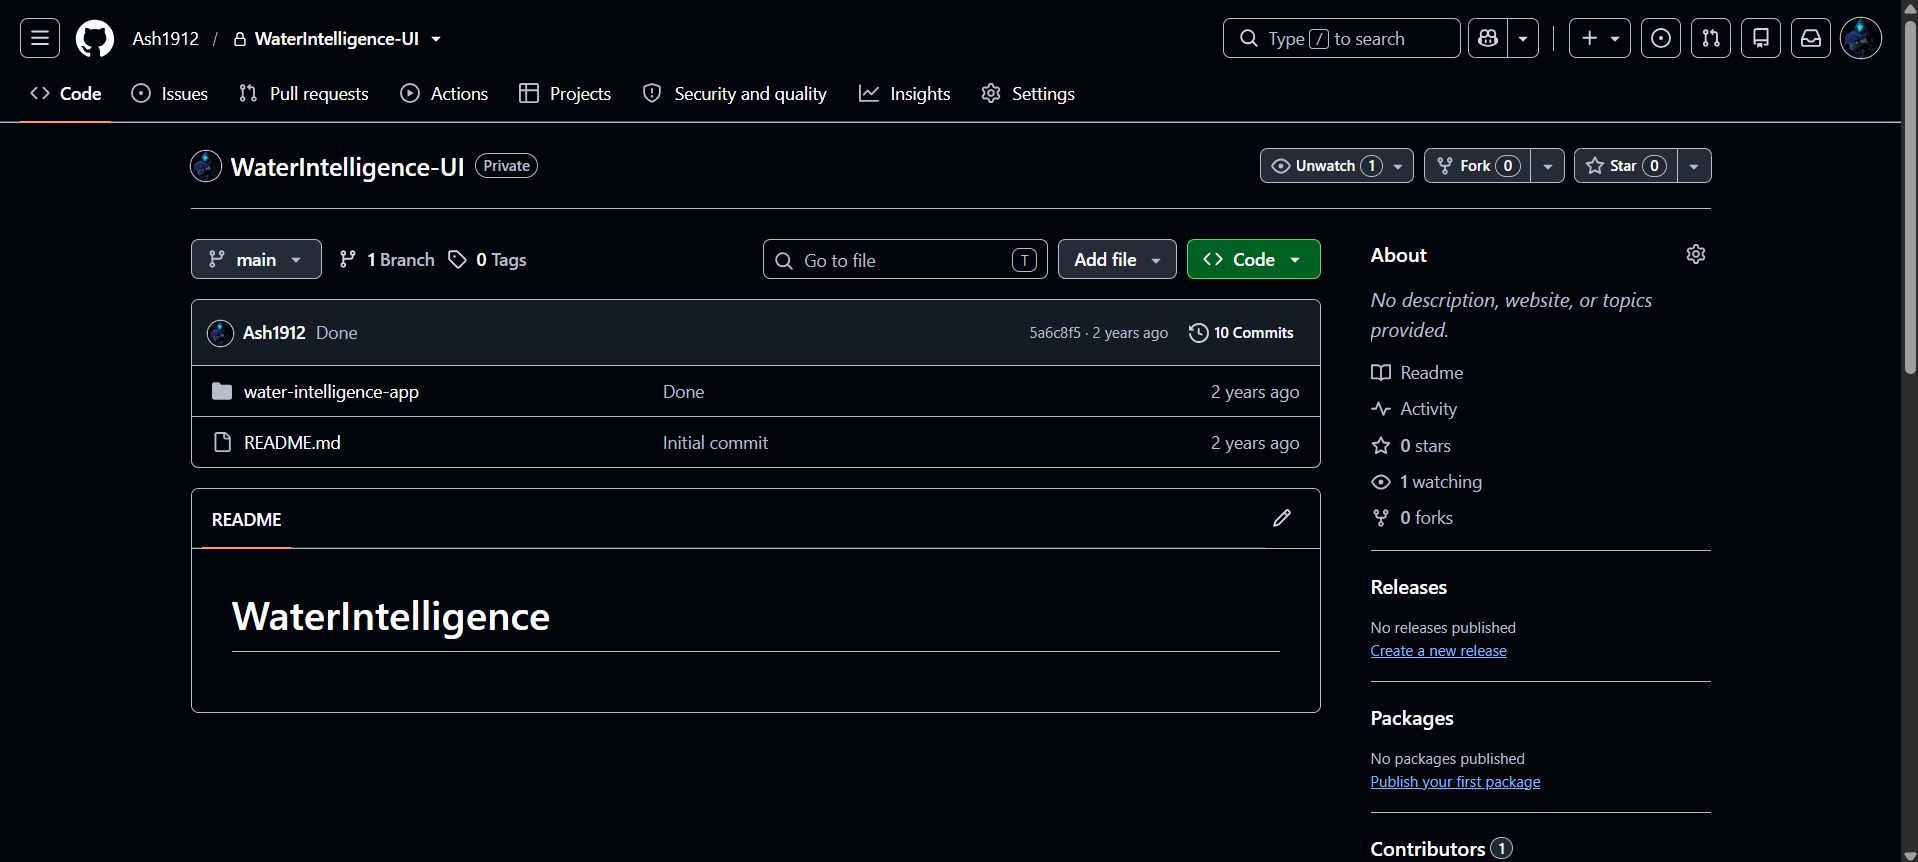Open the Packages heading link
The width and height of the screenshot is (1918, 862).
click(x=1412, y=719)
